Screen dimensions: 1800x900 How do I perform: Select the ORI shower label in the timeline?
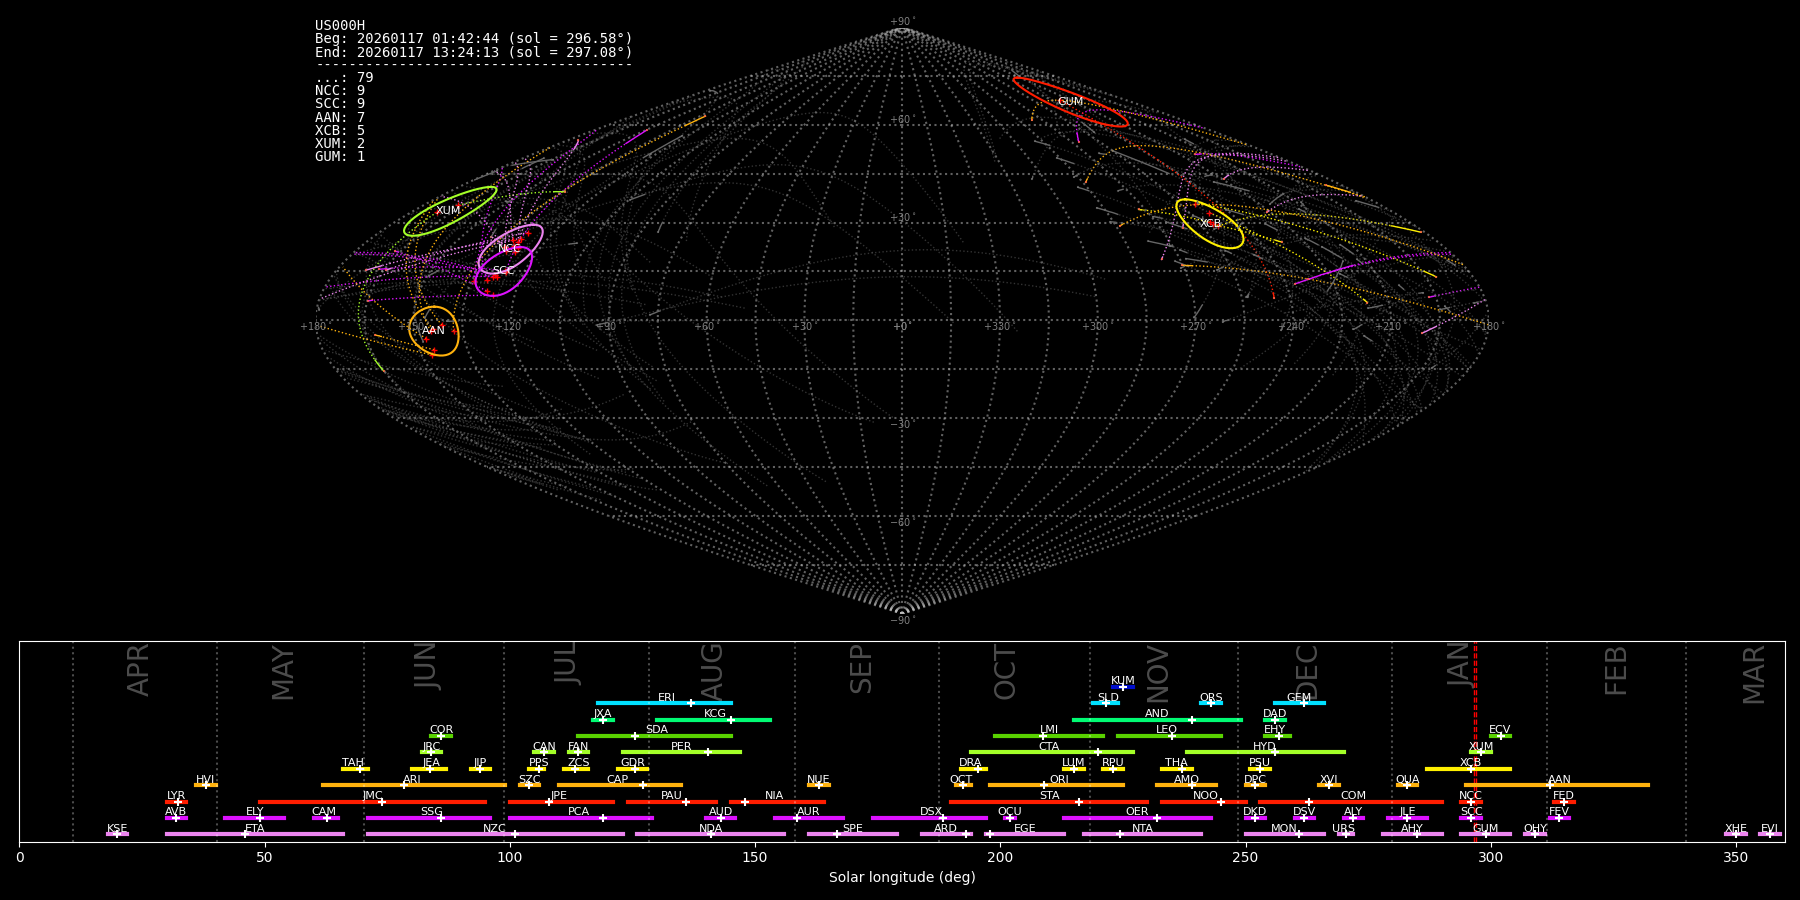[1059, 780]
